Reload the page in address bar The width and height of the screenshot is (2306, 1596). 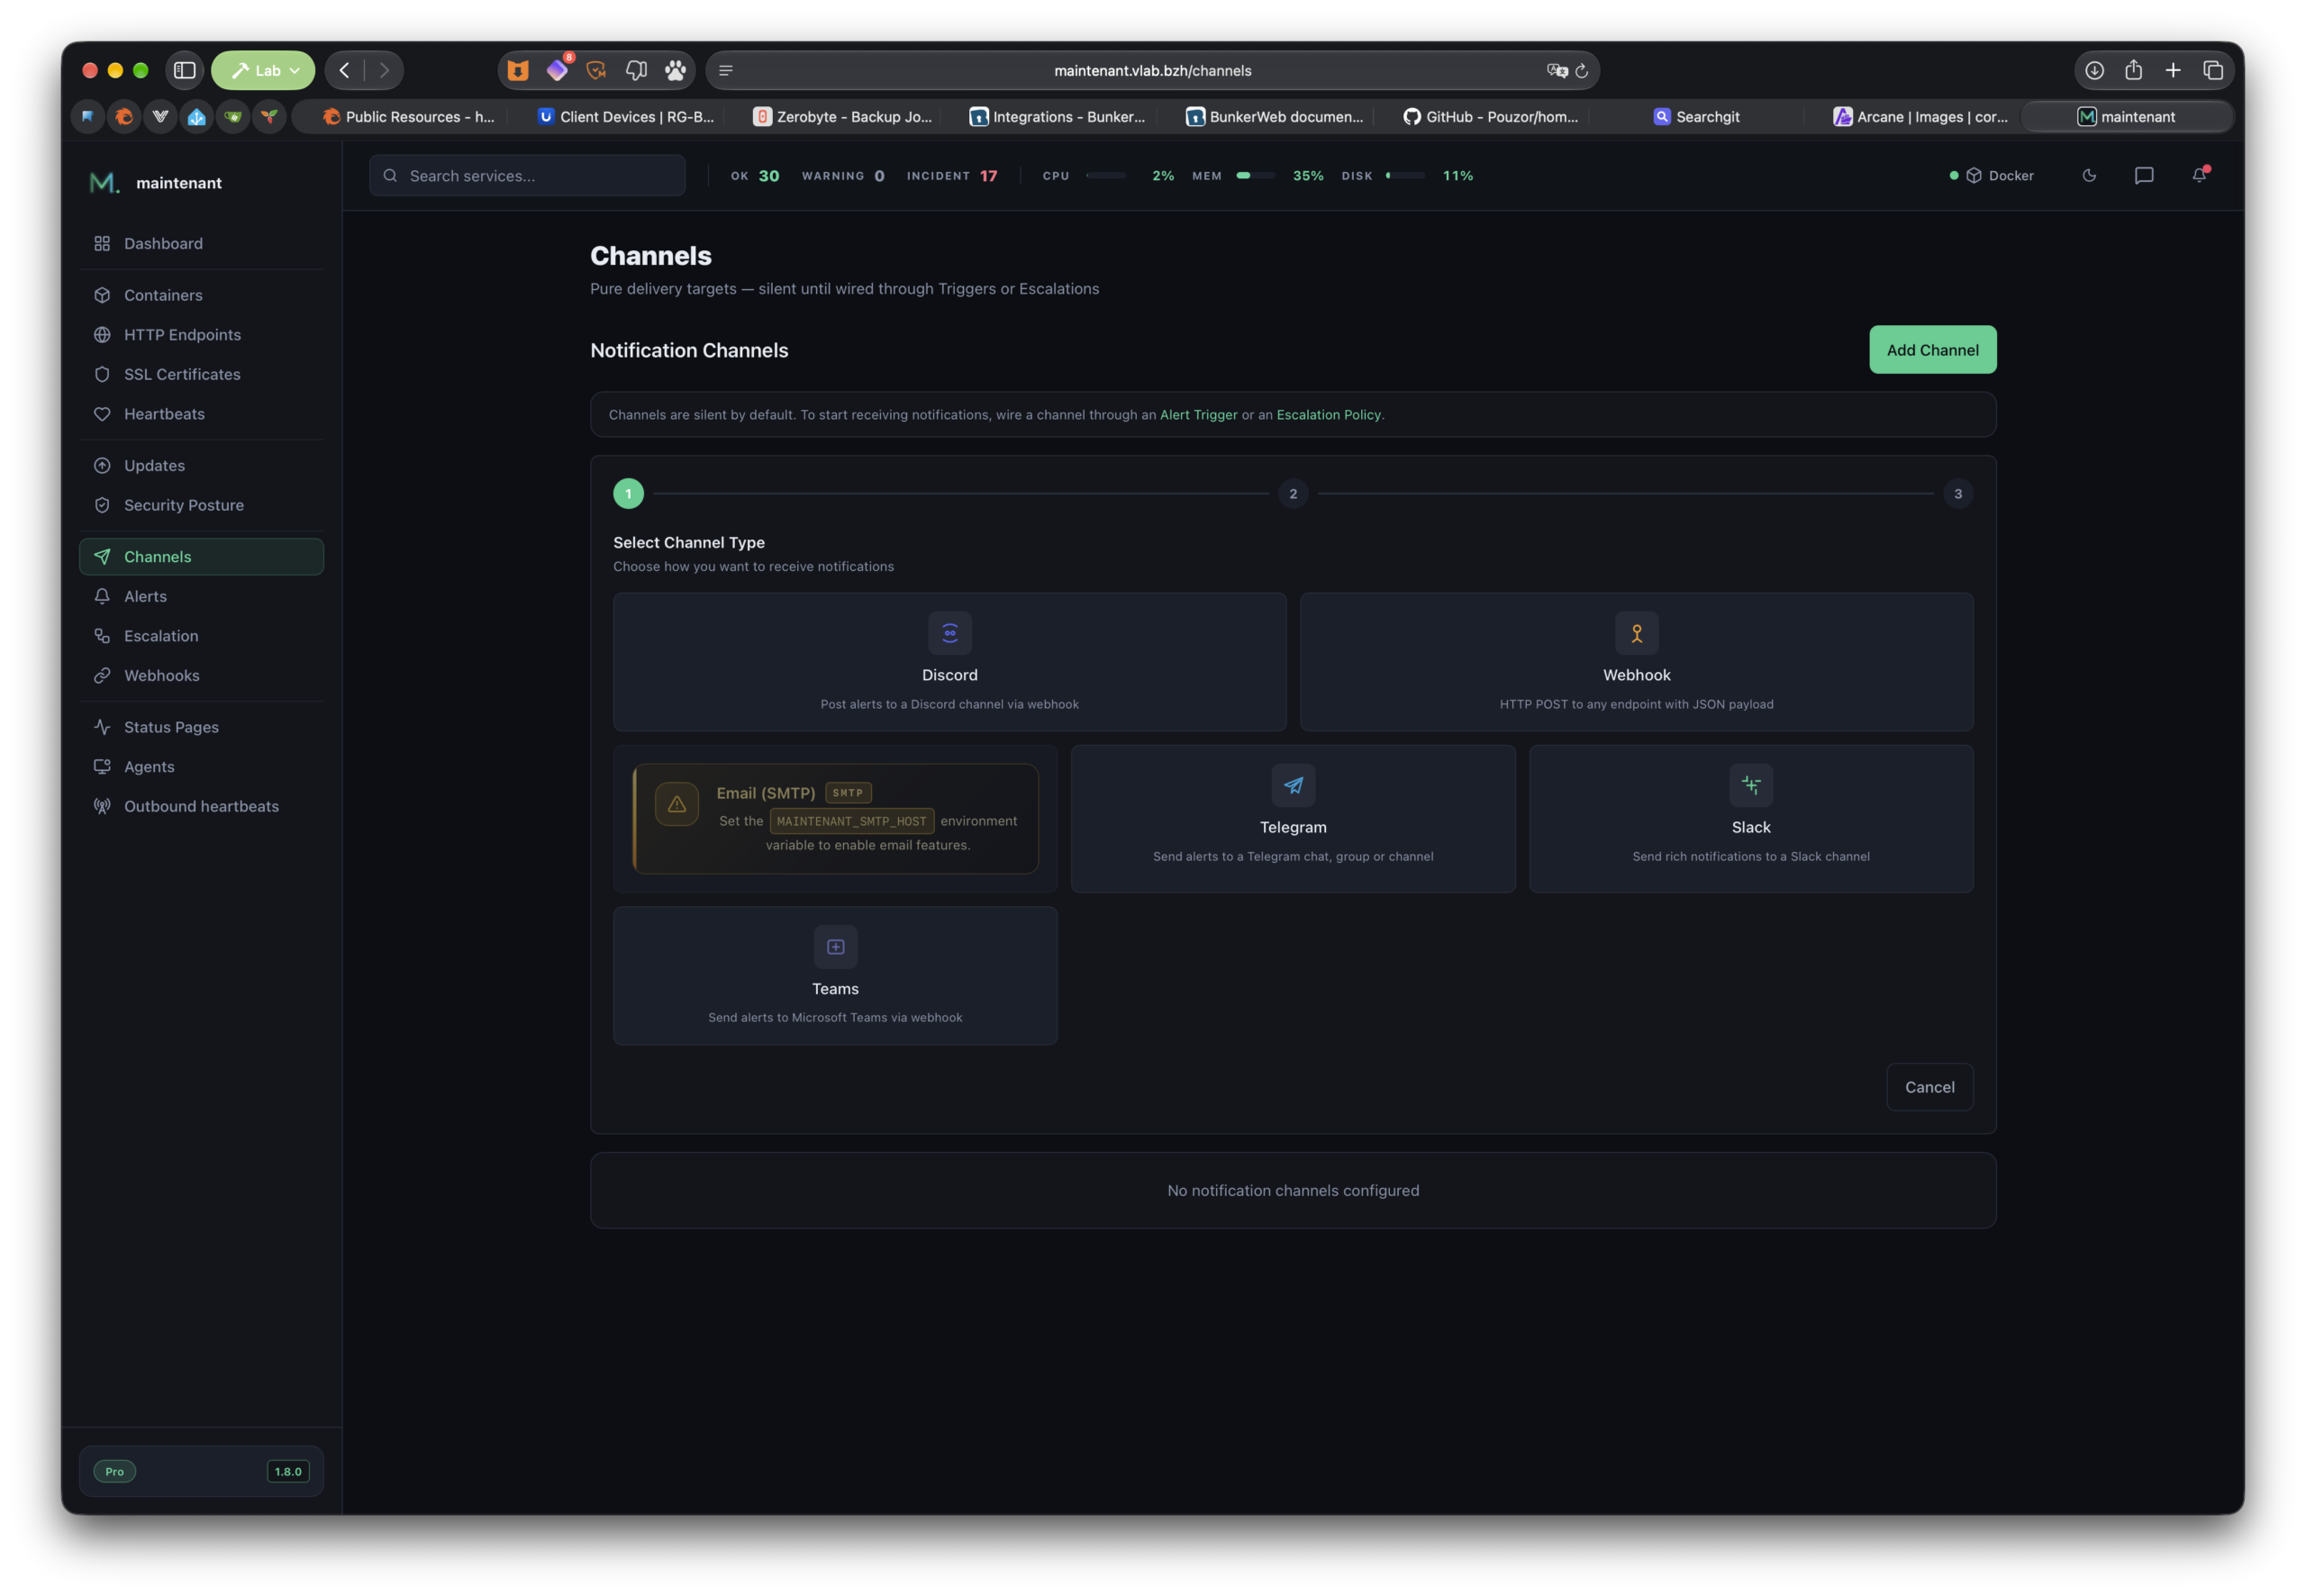(1581, 71)
